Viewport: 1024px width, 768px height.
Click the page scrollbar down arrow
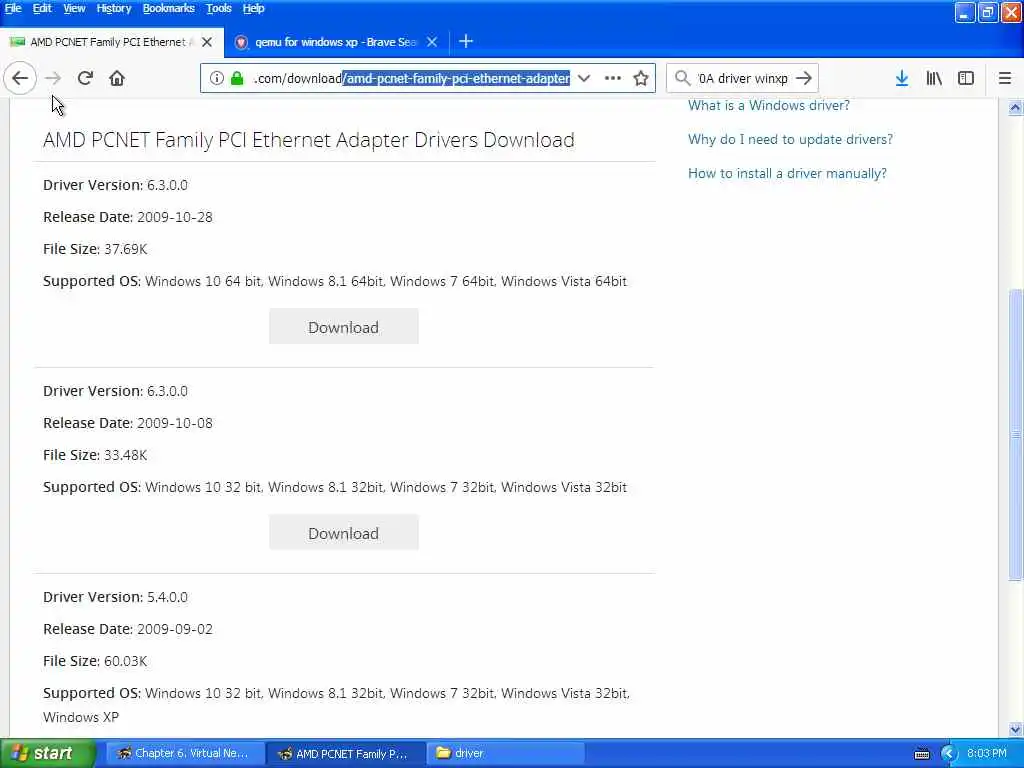[1015, 728]
